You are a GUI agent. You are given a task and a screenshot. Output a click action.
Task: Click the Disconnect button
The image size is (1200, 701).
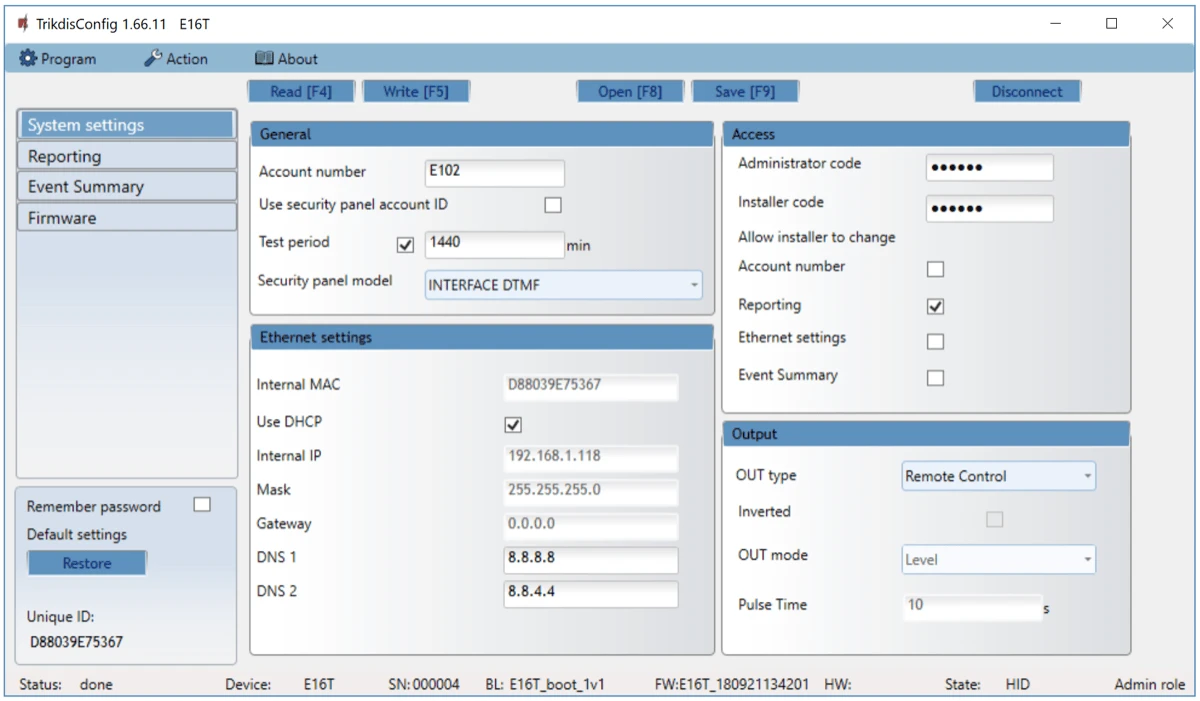click(1027, 91)
